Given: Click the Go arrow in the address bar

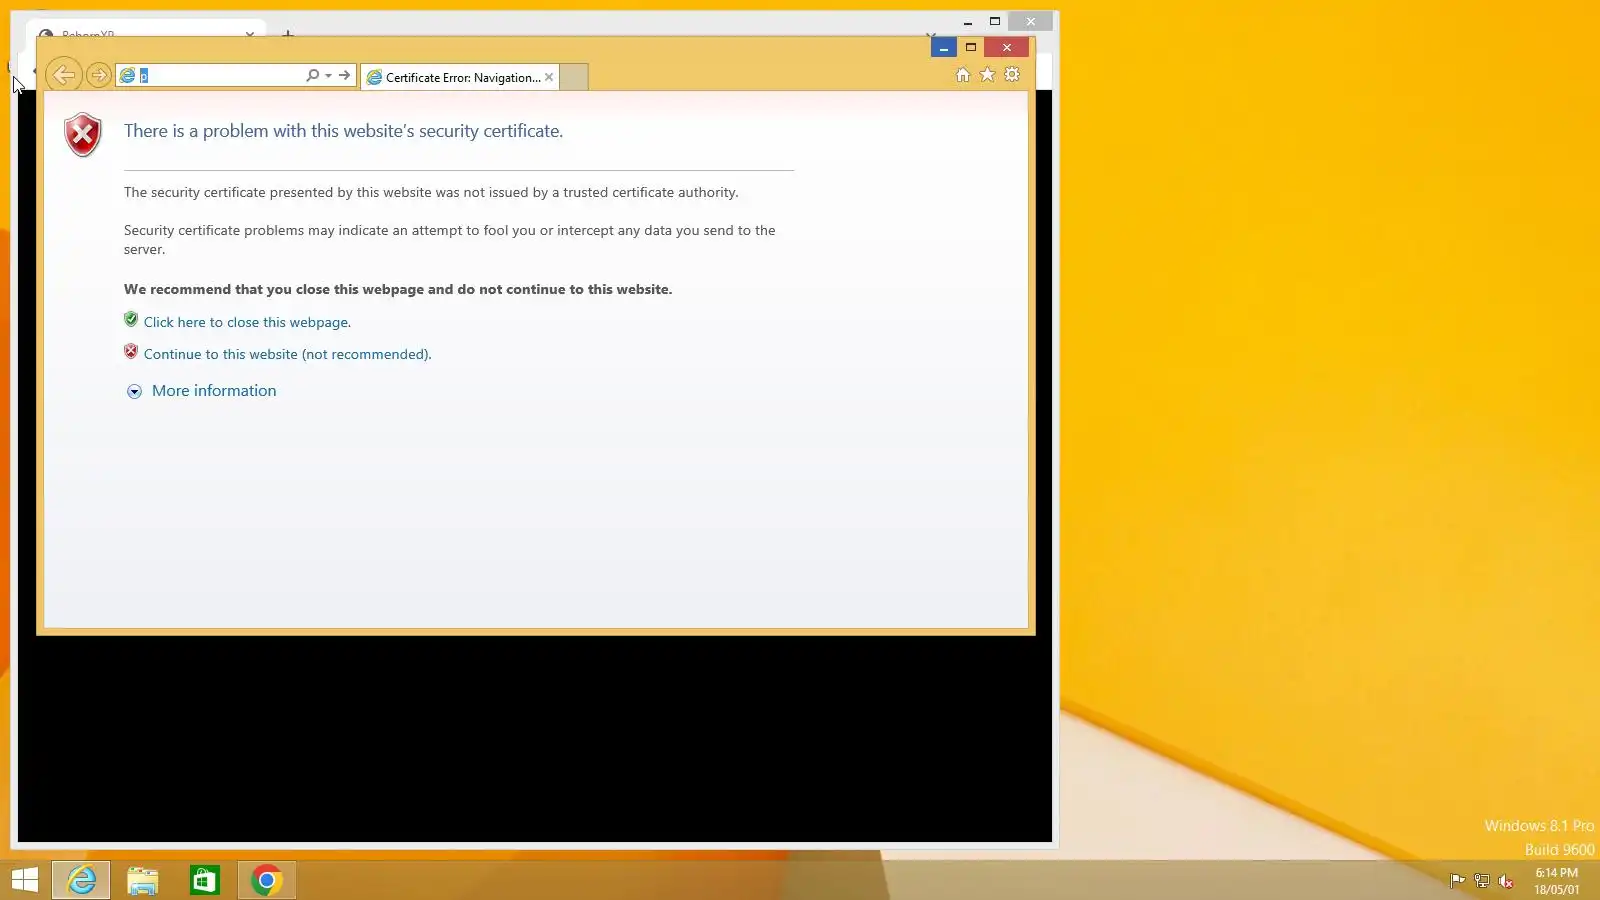Looking at the screenshot, I should click(x=345, y=75).
